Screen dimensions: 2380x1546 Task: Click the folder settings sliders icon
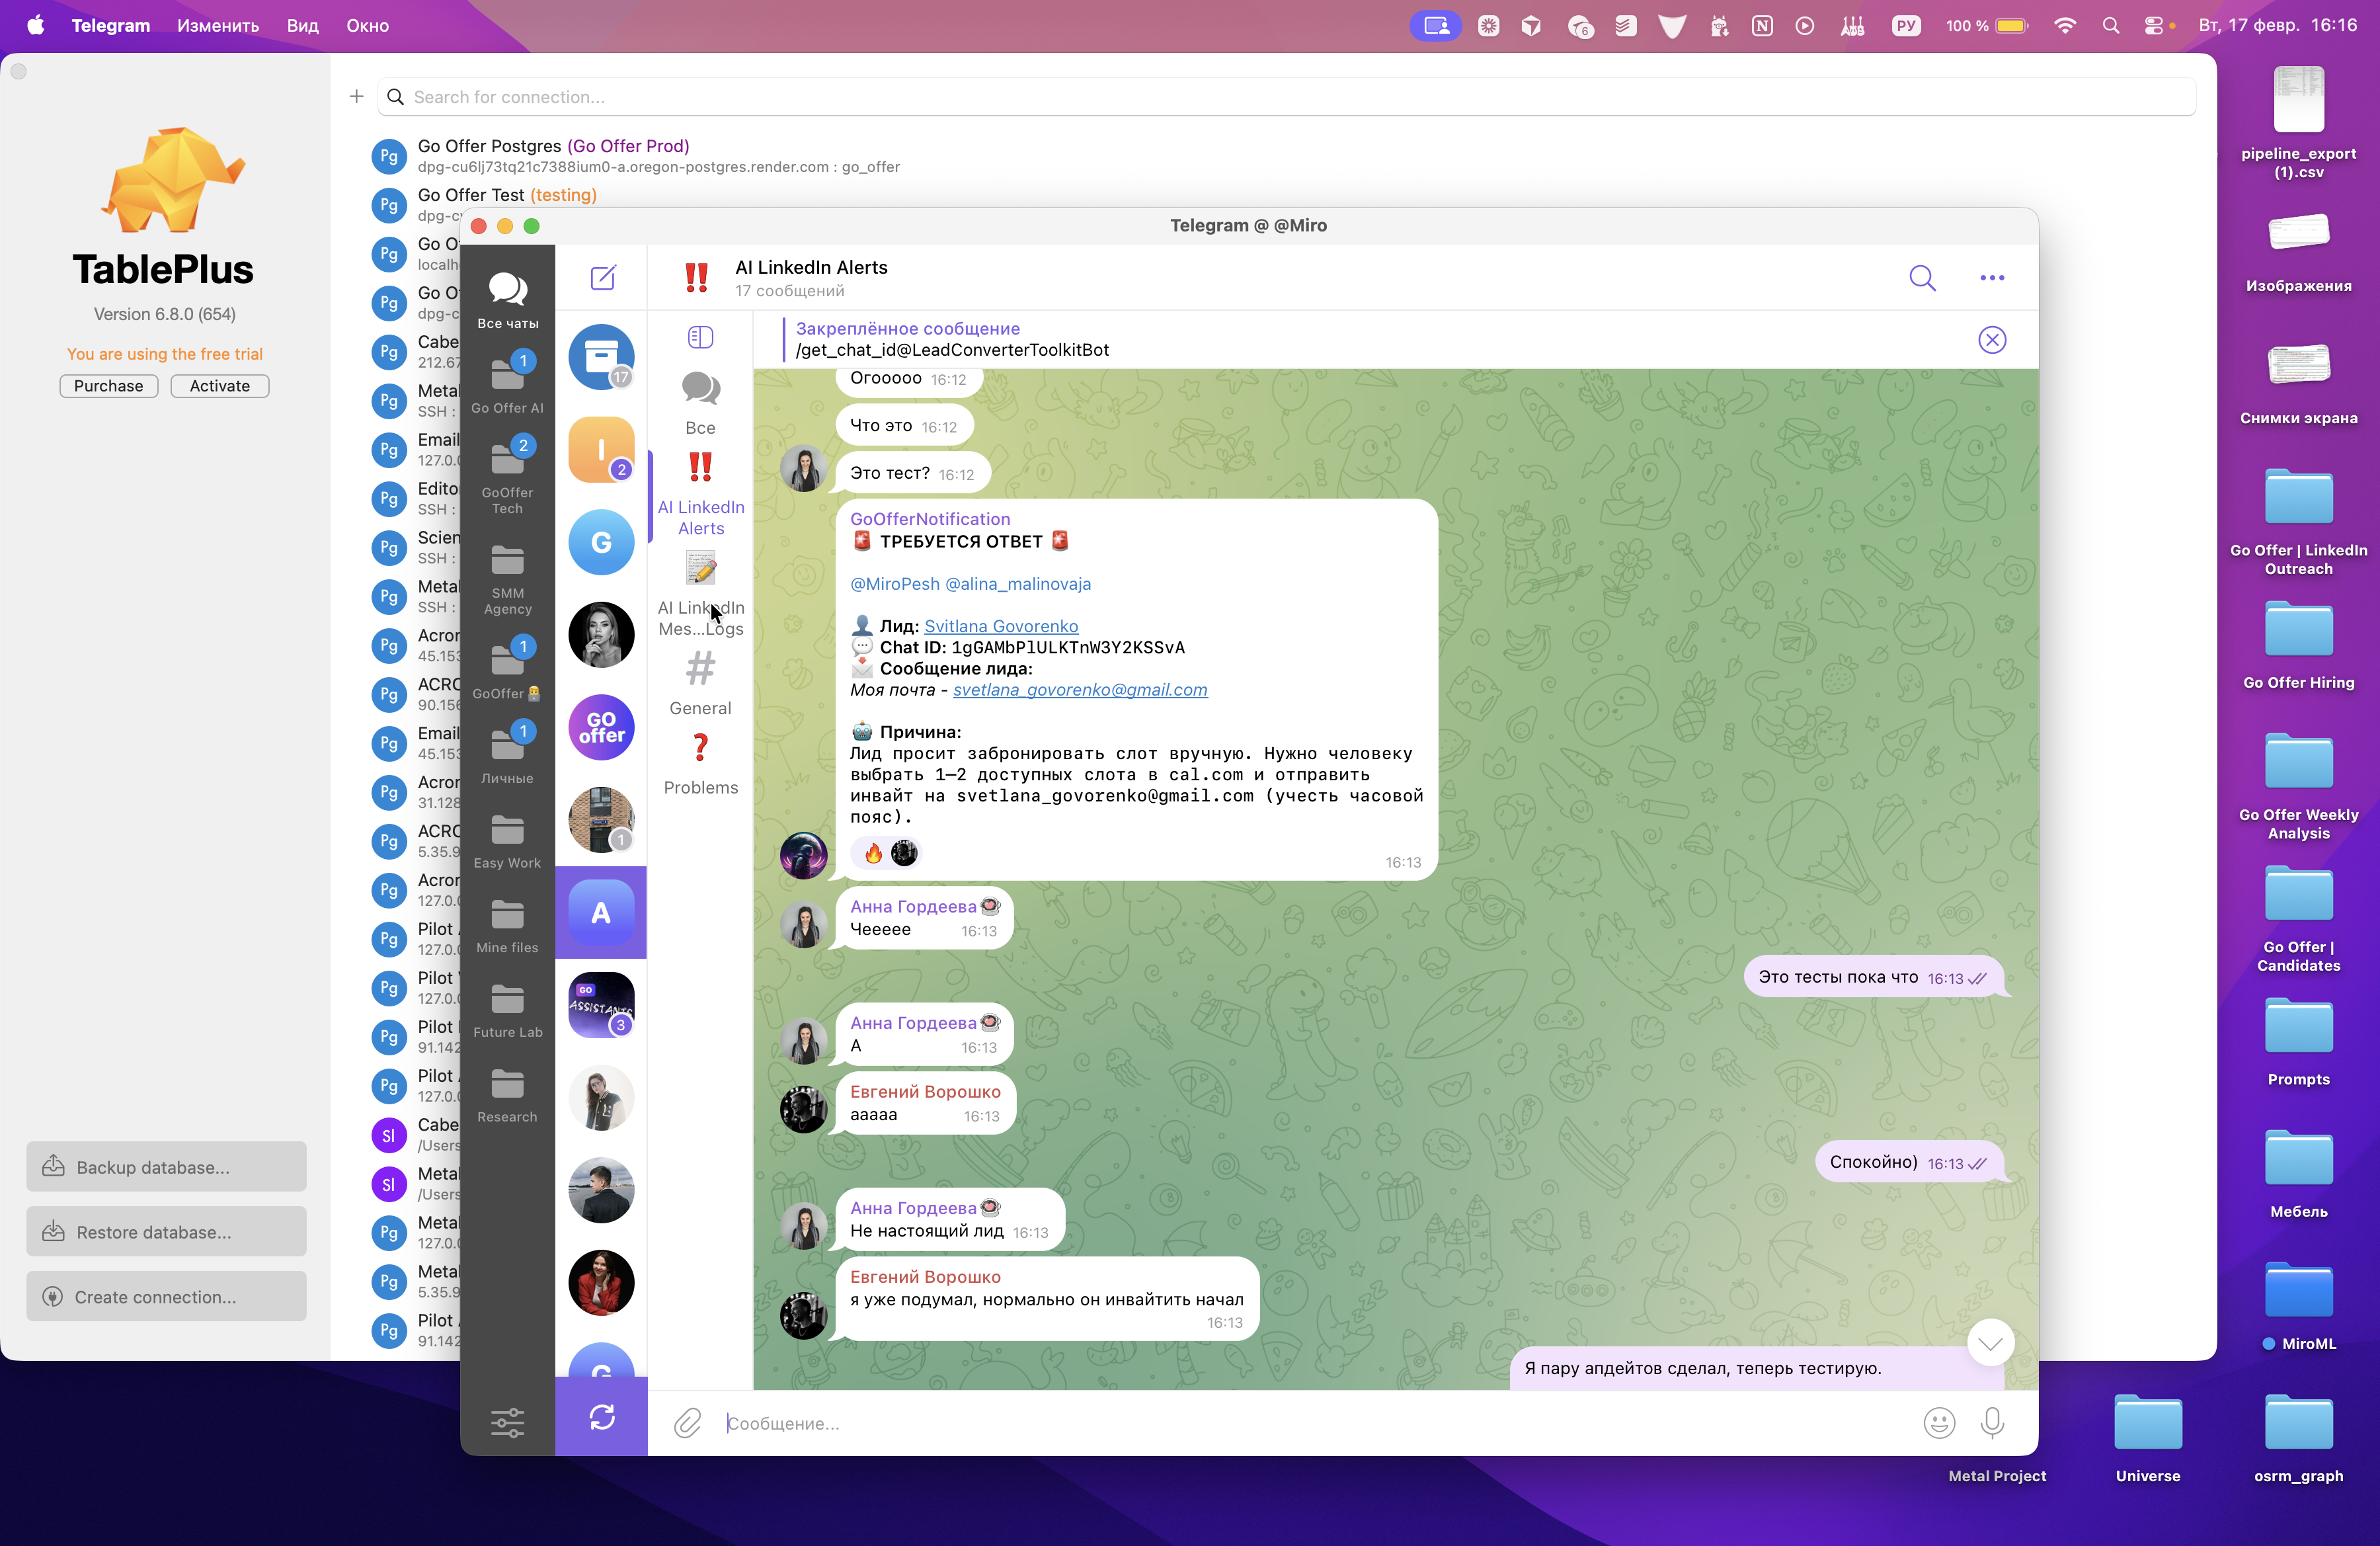507,1422
